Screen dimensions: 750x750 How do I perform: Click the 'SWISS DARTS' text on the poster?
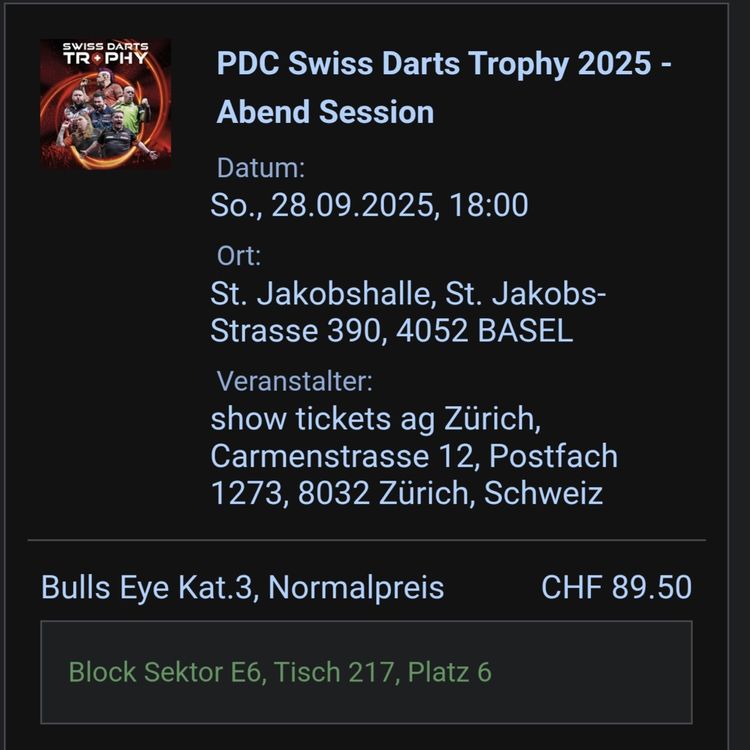point(105,46)
